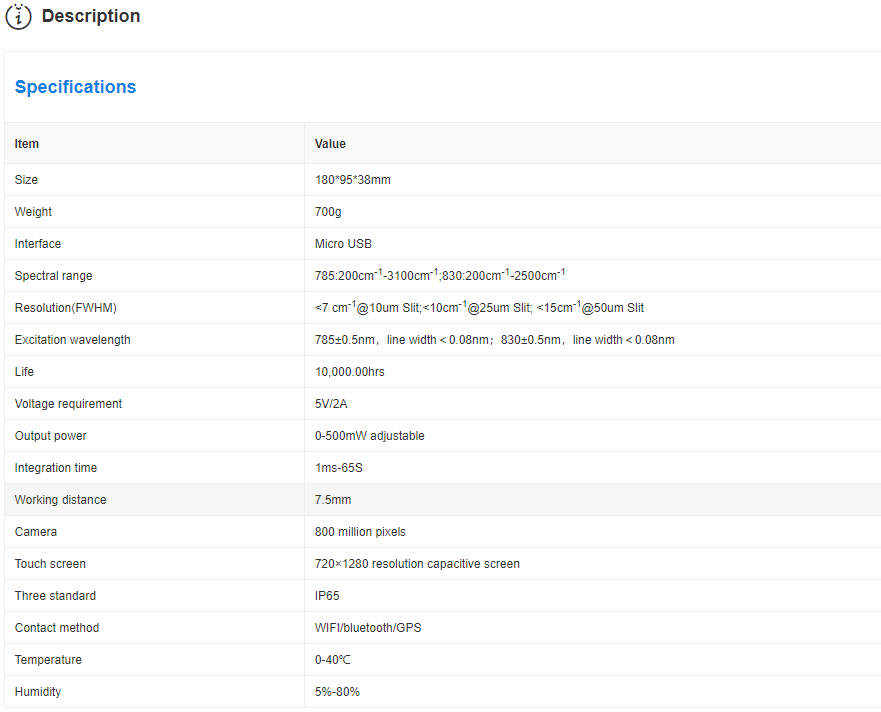Click the Value column header

(330, 144)
